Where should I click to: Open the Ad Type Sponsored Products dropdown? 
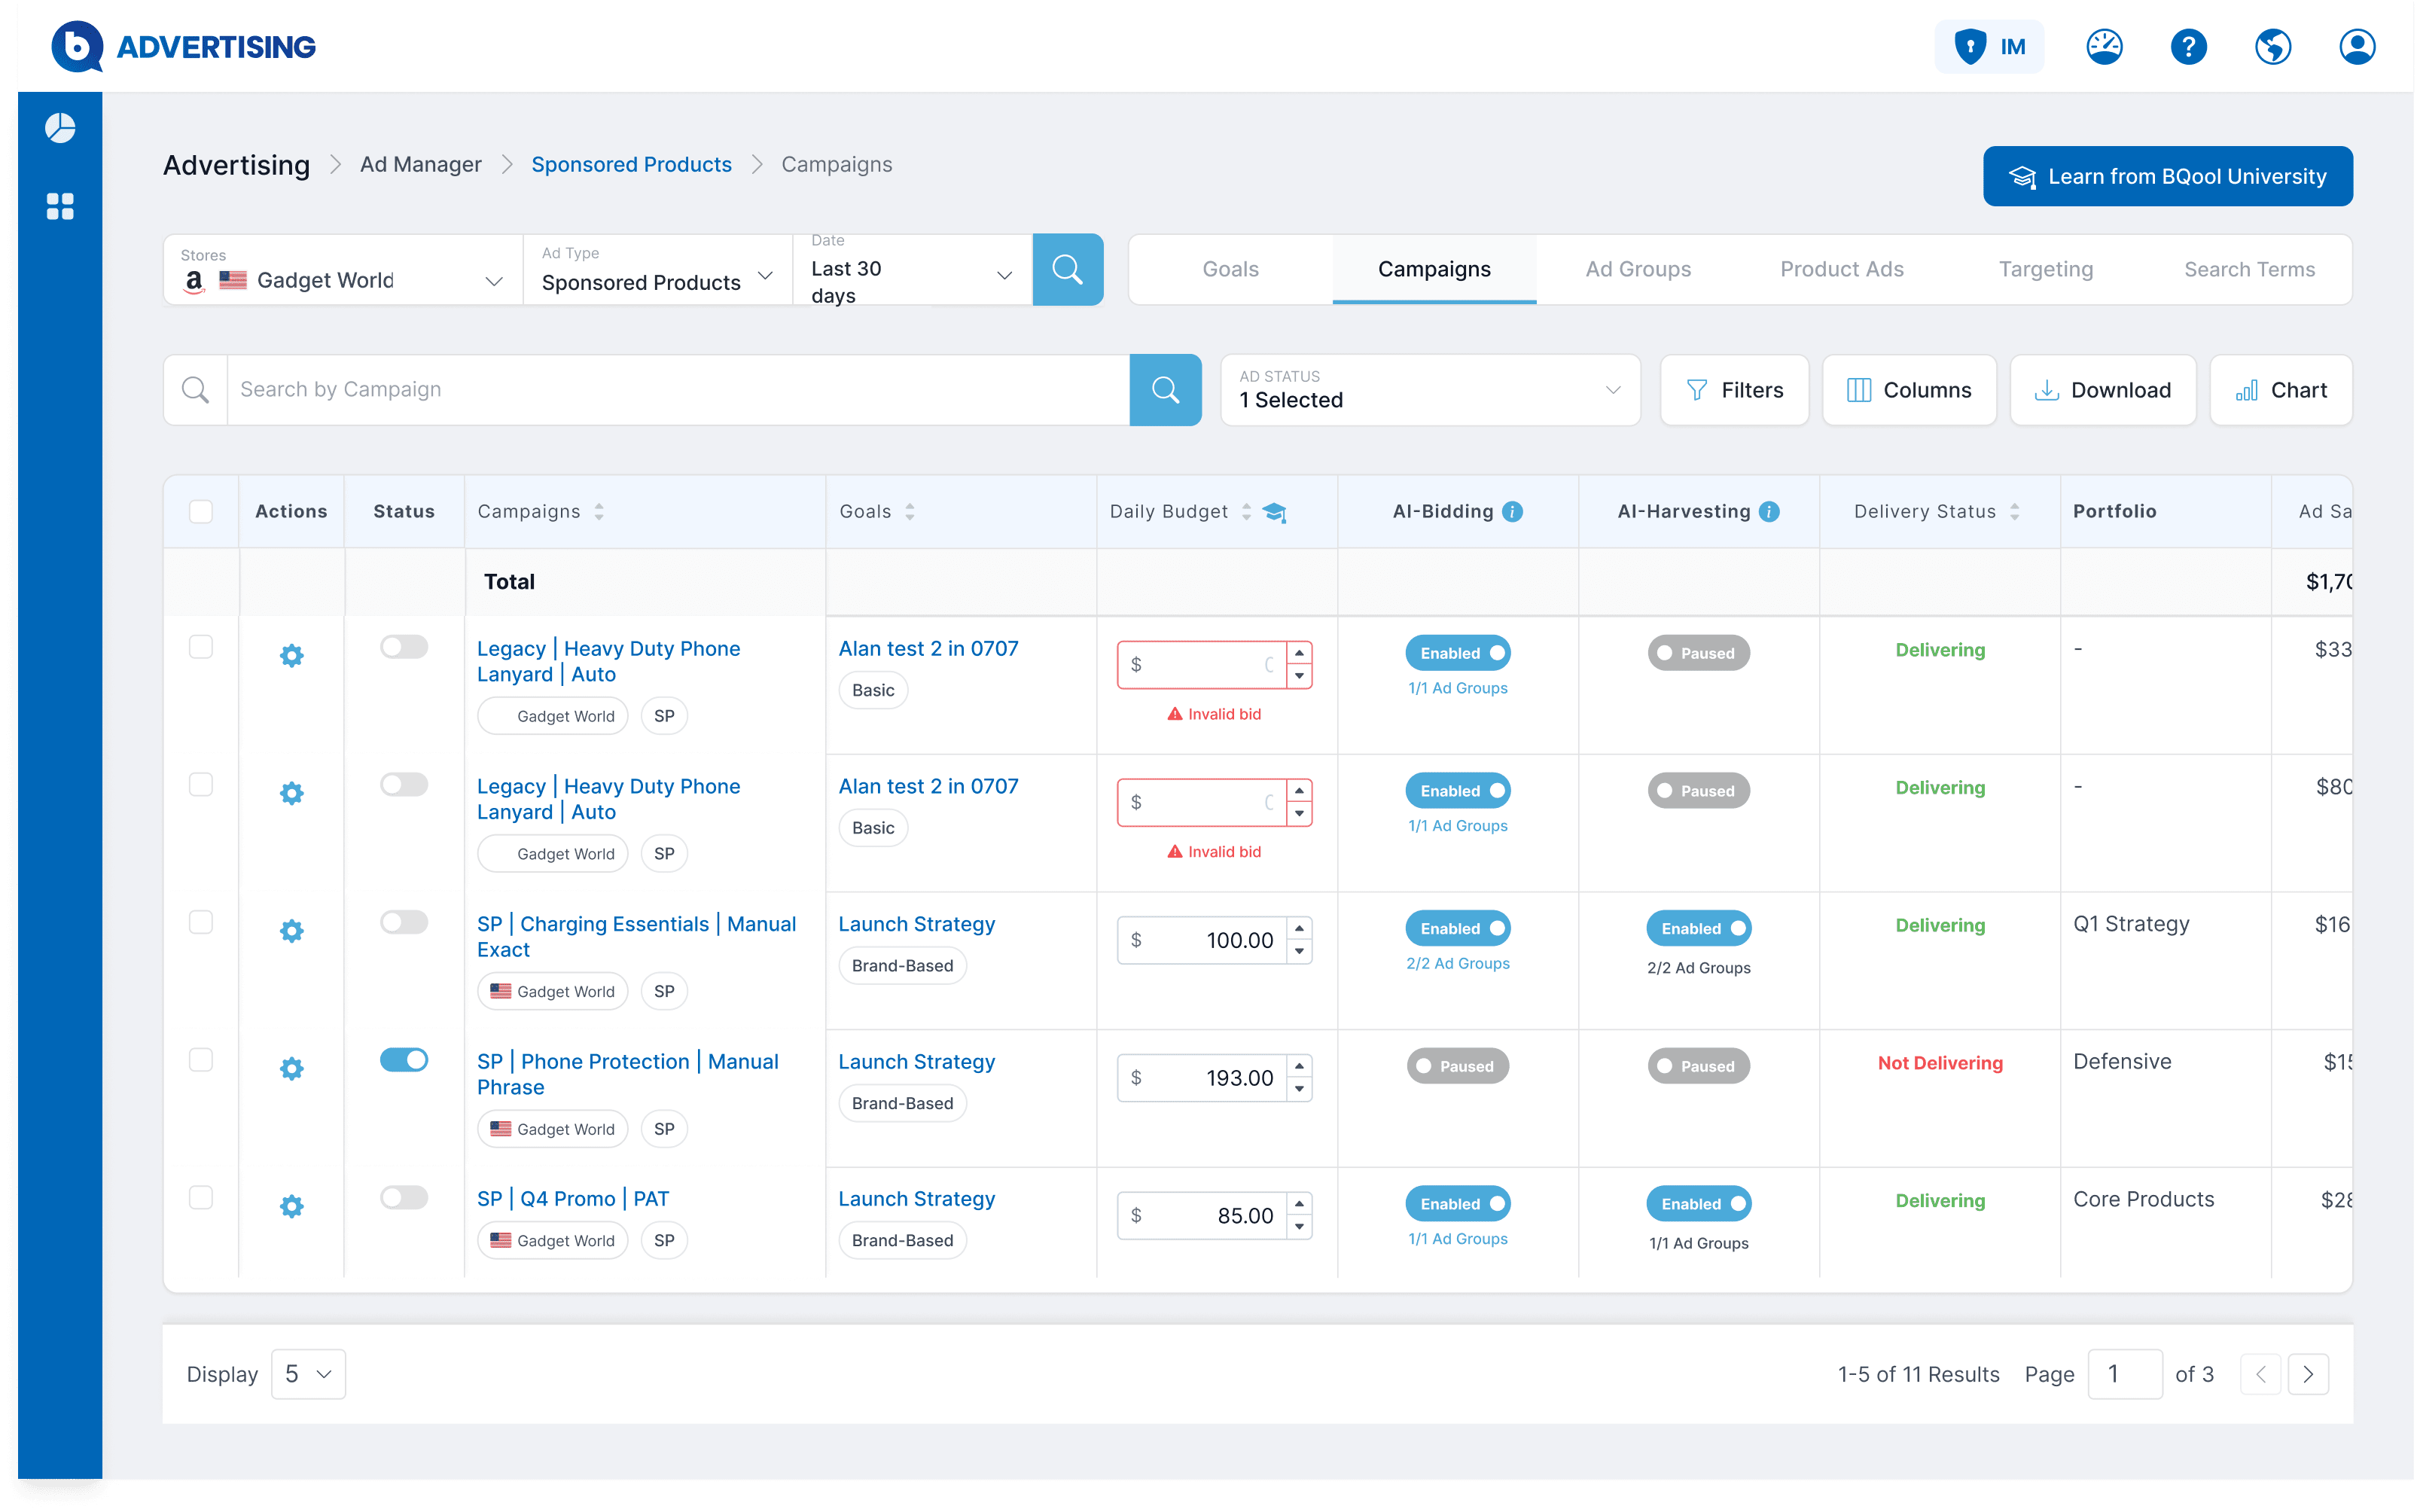coord(657,269)
